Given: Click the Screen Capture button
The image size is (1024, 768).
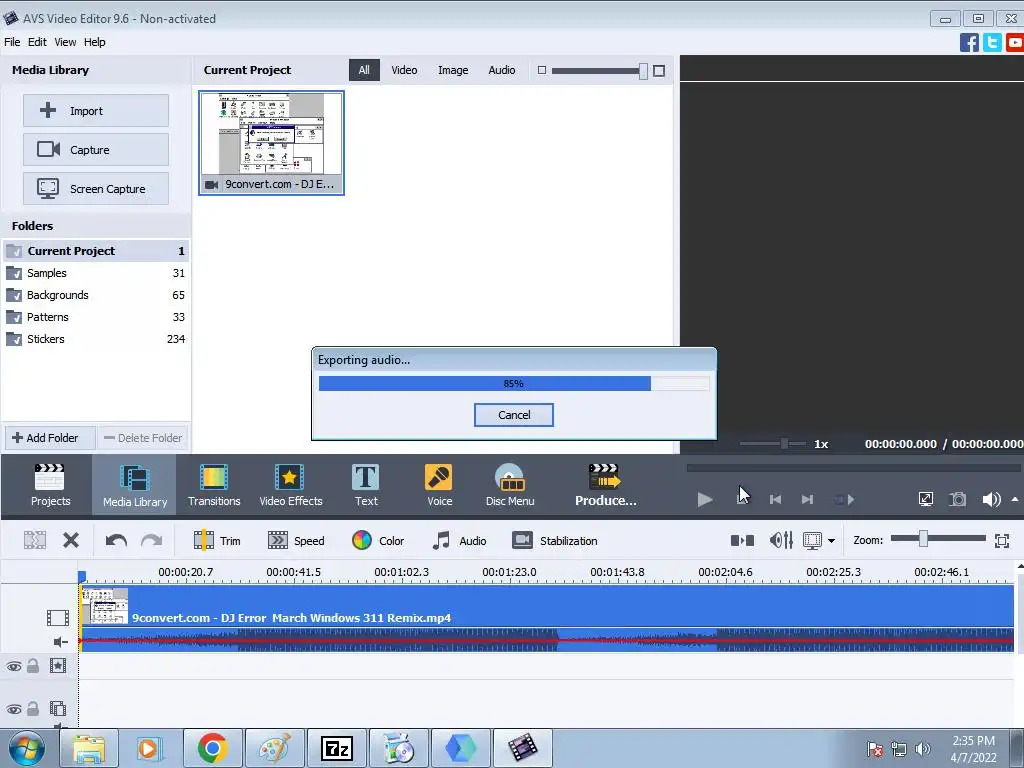Looking at the screenshot, I should point(96,189).
